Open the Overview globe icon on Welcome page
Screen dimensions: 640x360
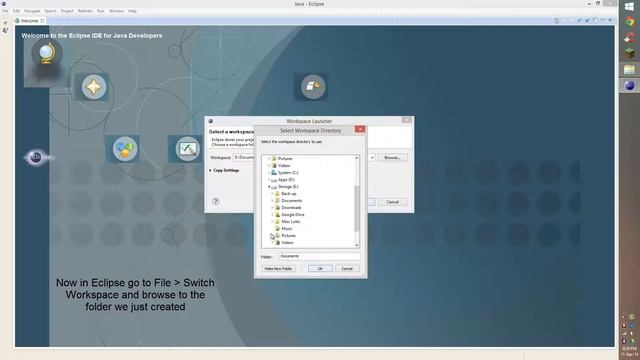(x=47, y=53)
